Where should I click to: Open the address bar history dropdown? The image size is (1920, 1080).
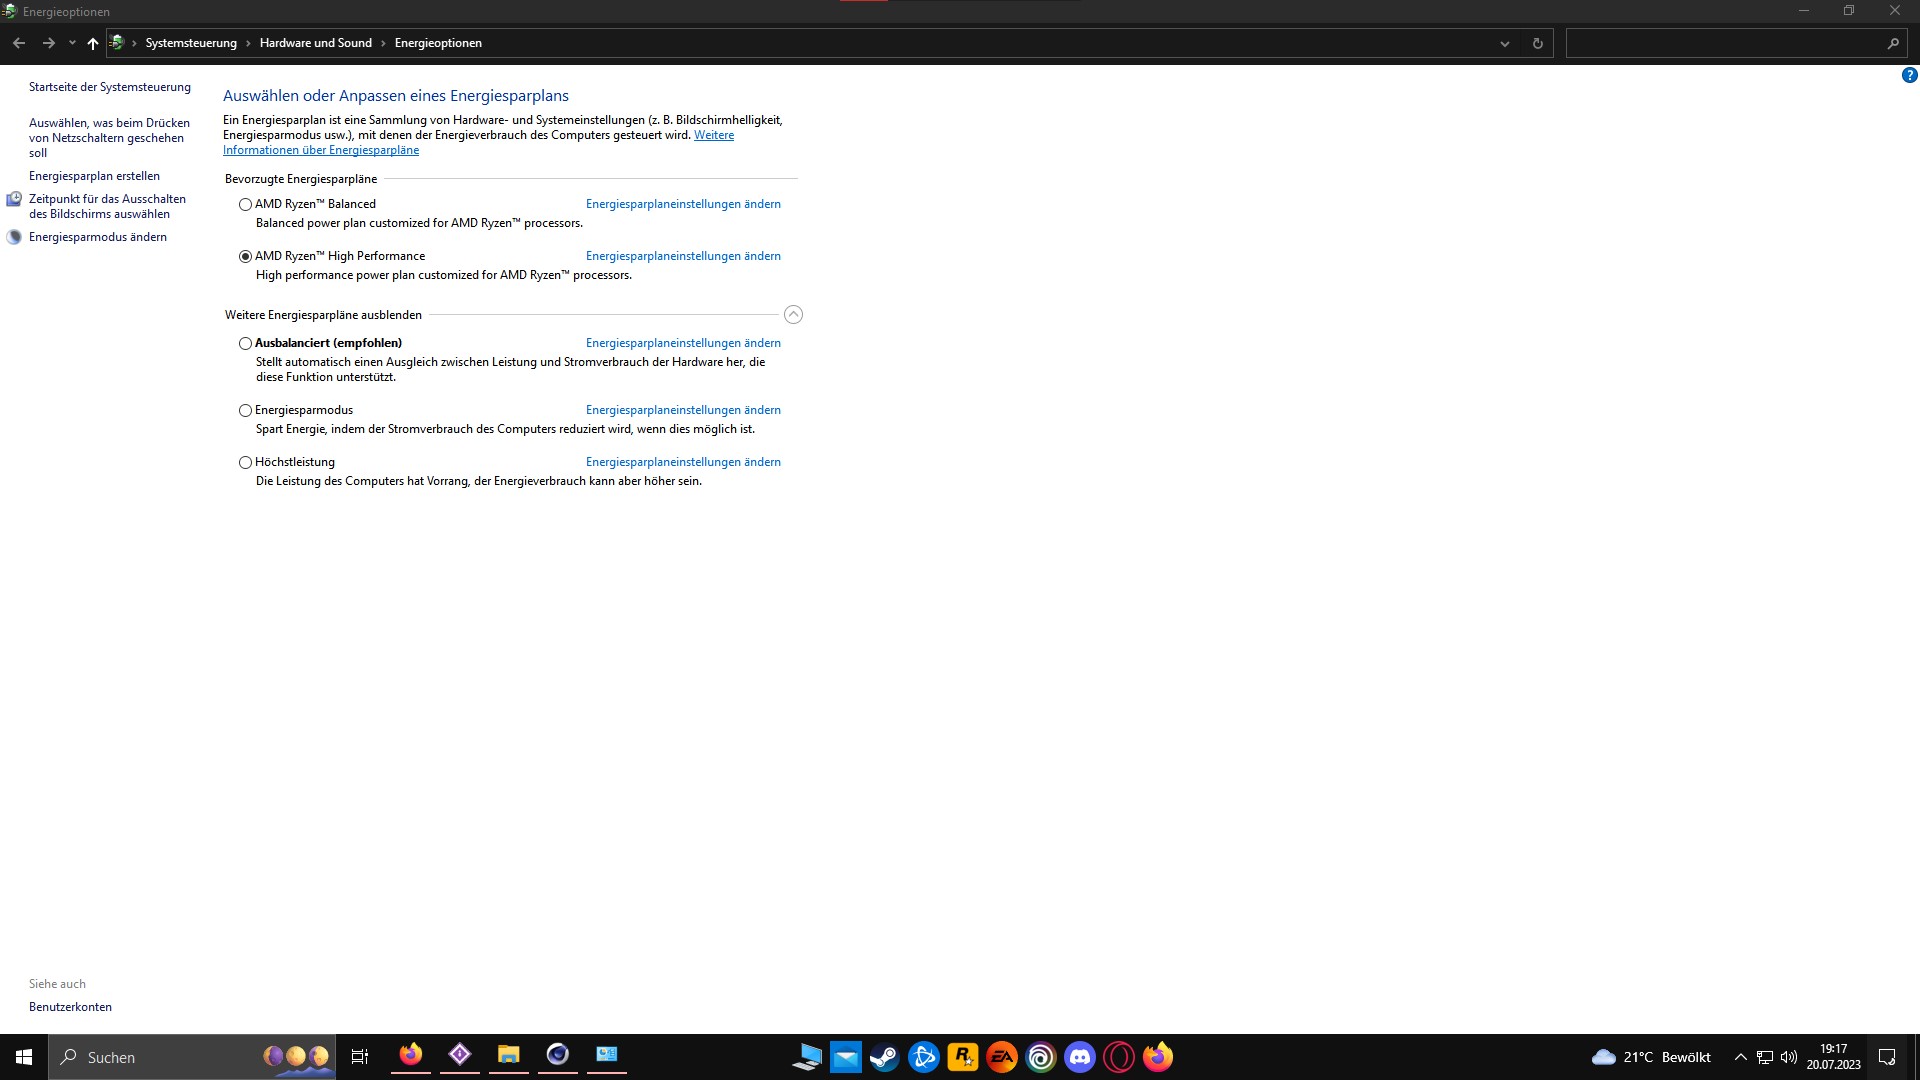click(1504, 43)
